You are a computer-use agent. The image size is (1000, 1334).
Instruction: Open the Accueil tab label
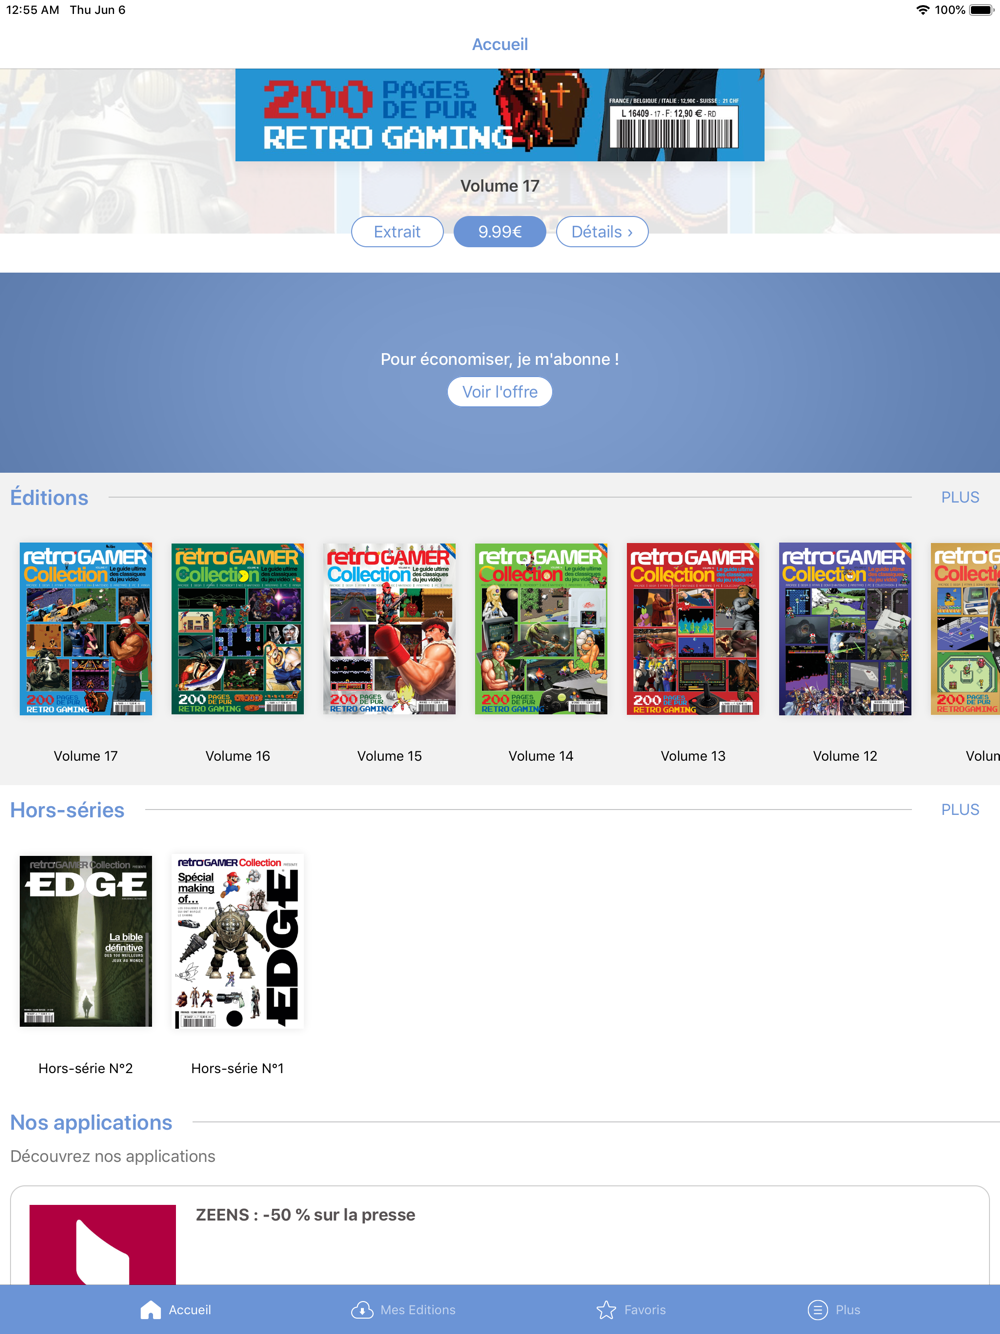[x=190, y=1310]
